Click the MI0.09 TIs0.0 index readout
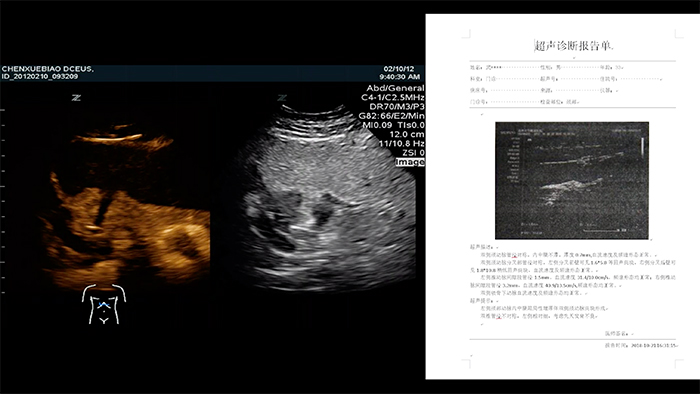The height and width of the screenshot is (394, 700). point(393,125)
